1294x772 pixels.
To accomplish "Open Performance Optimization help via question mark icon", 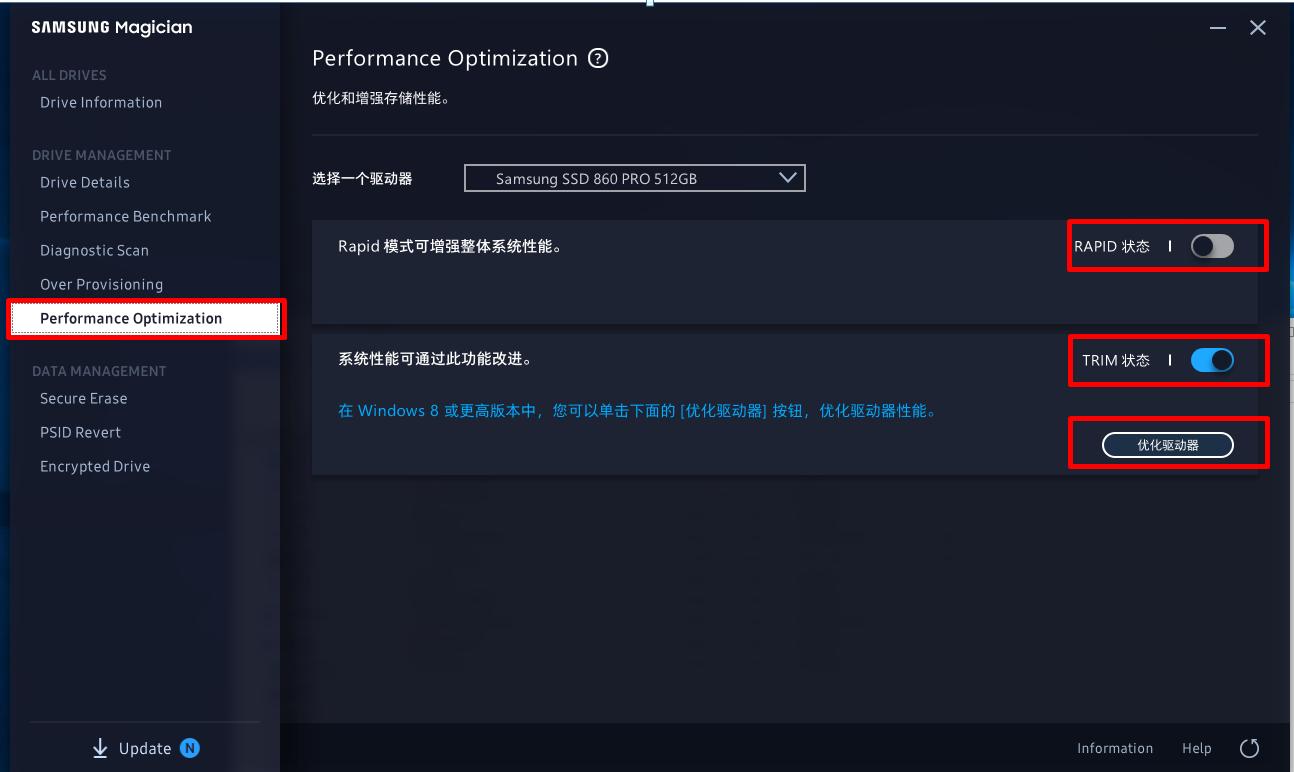I will tap(597, 58).
